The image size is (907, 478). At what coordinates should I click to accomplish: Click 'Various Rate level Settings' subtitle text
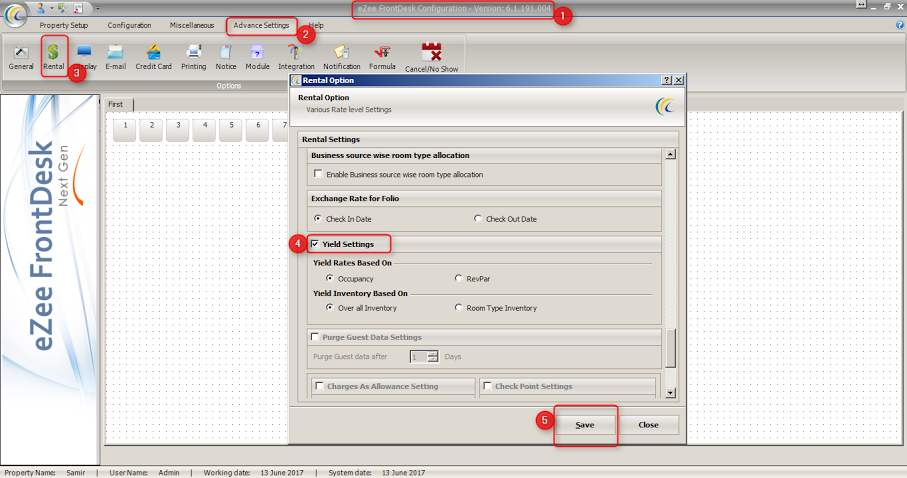(349, 109)
